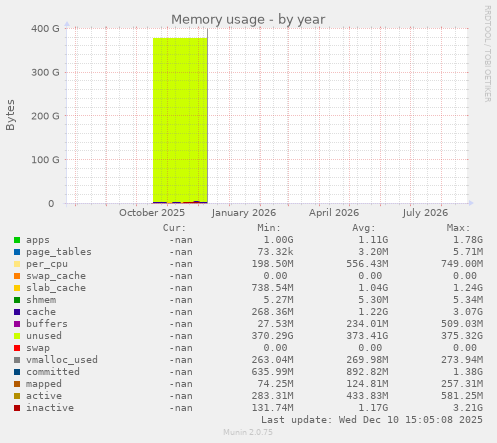Click the Munin 2.0.75 version text
The image size is (497, 443).
[x=248, y=432]
